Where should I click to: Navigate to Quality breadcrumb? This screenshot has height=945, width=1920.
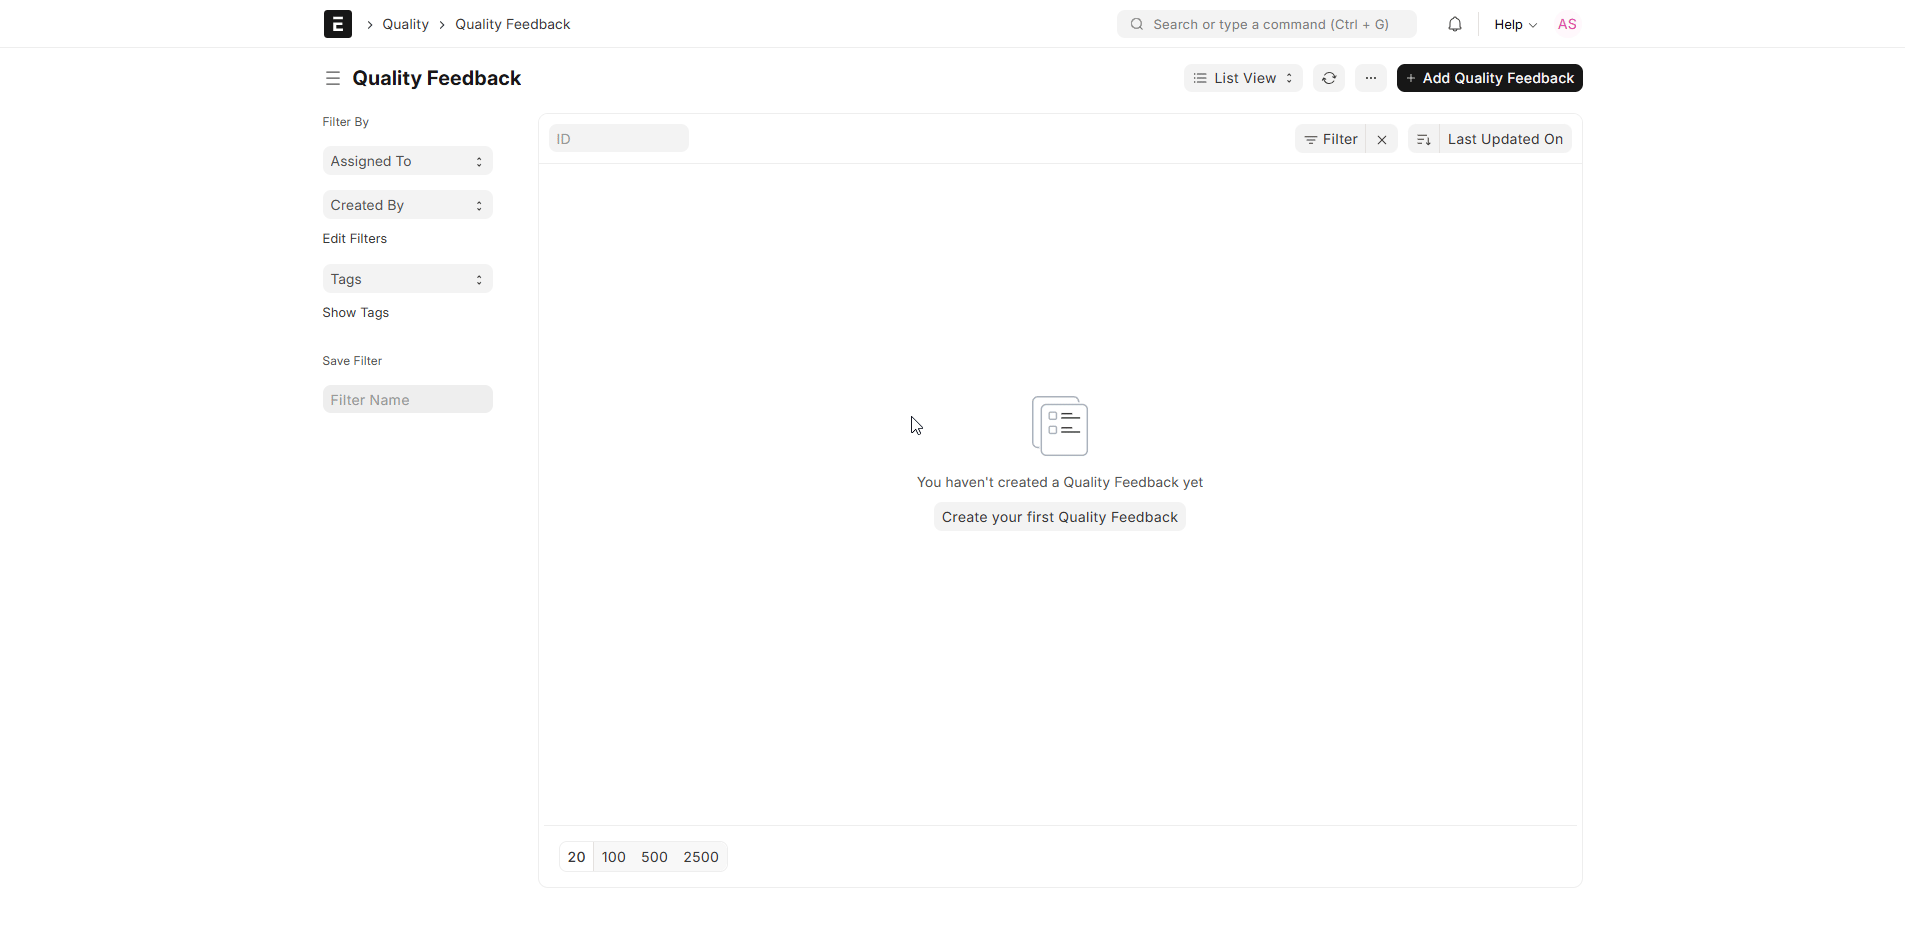point(405,24)
